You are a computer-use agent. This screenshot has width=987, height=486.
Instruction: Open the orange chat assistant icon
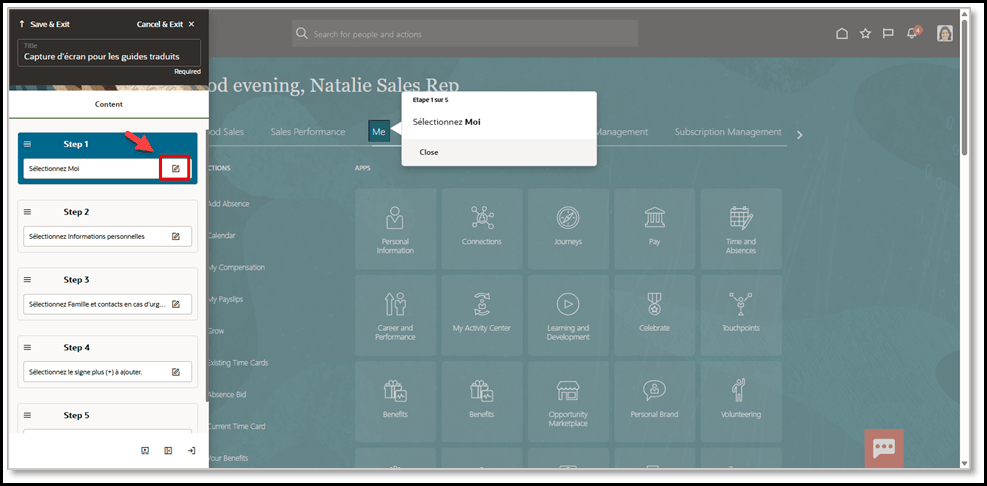[884, 448]
